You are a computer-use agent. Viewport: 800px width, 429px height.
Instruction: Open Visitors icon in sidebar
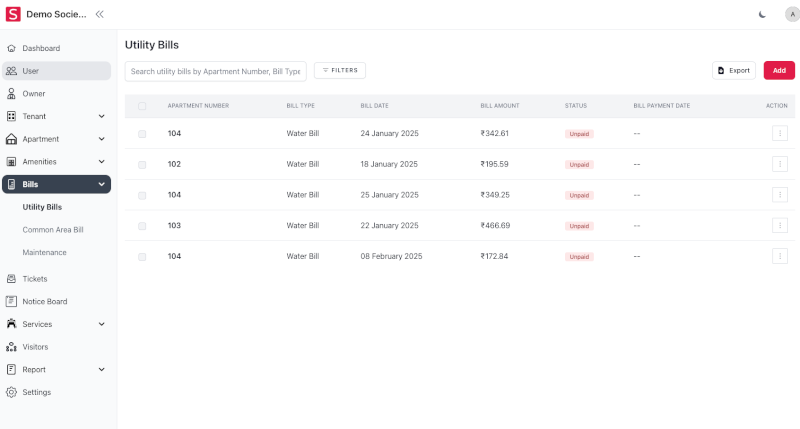(x=11, y=347)
